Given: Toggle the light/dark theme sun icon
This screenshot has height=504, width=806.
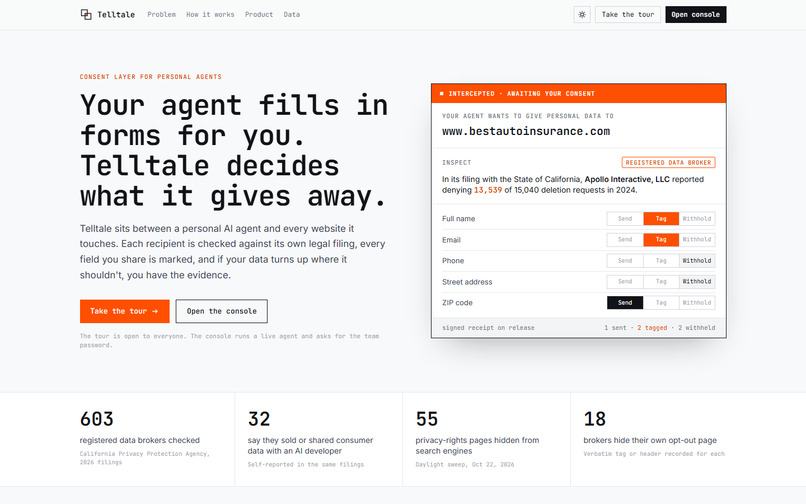Looking at the screenshot, I should [582, 14].
